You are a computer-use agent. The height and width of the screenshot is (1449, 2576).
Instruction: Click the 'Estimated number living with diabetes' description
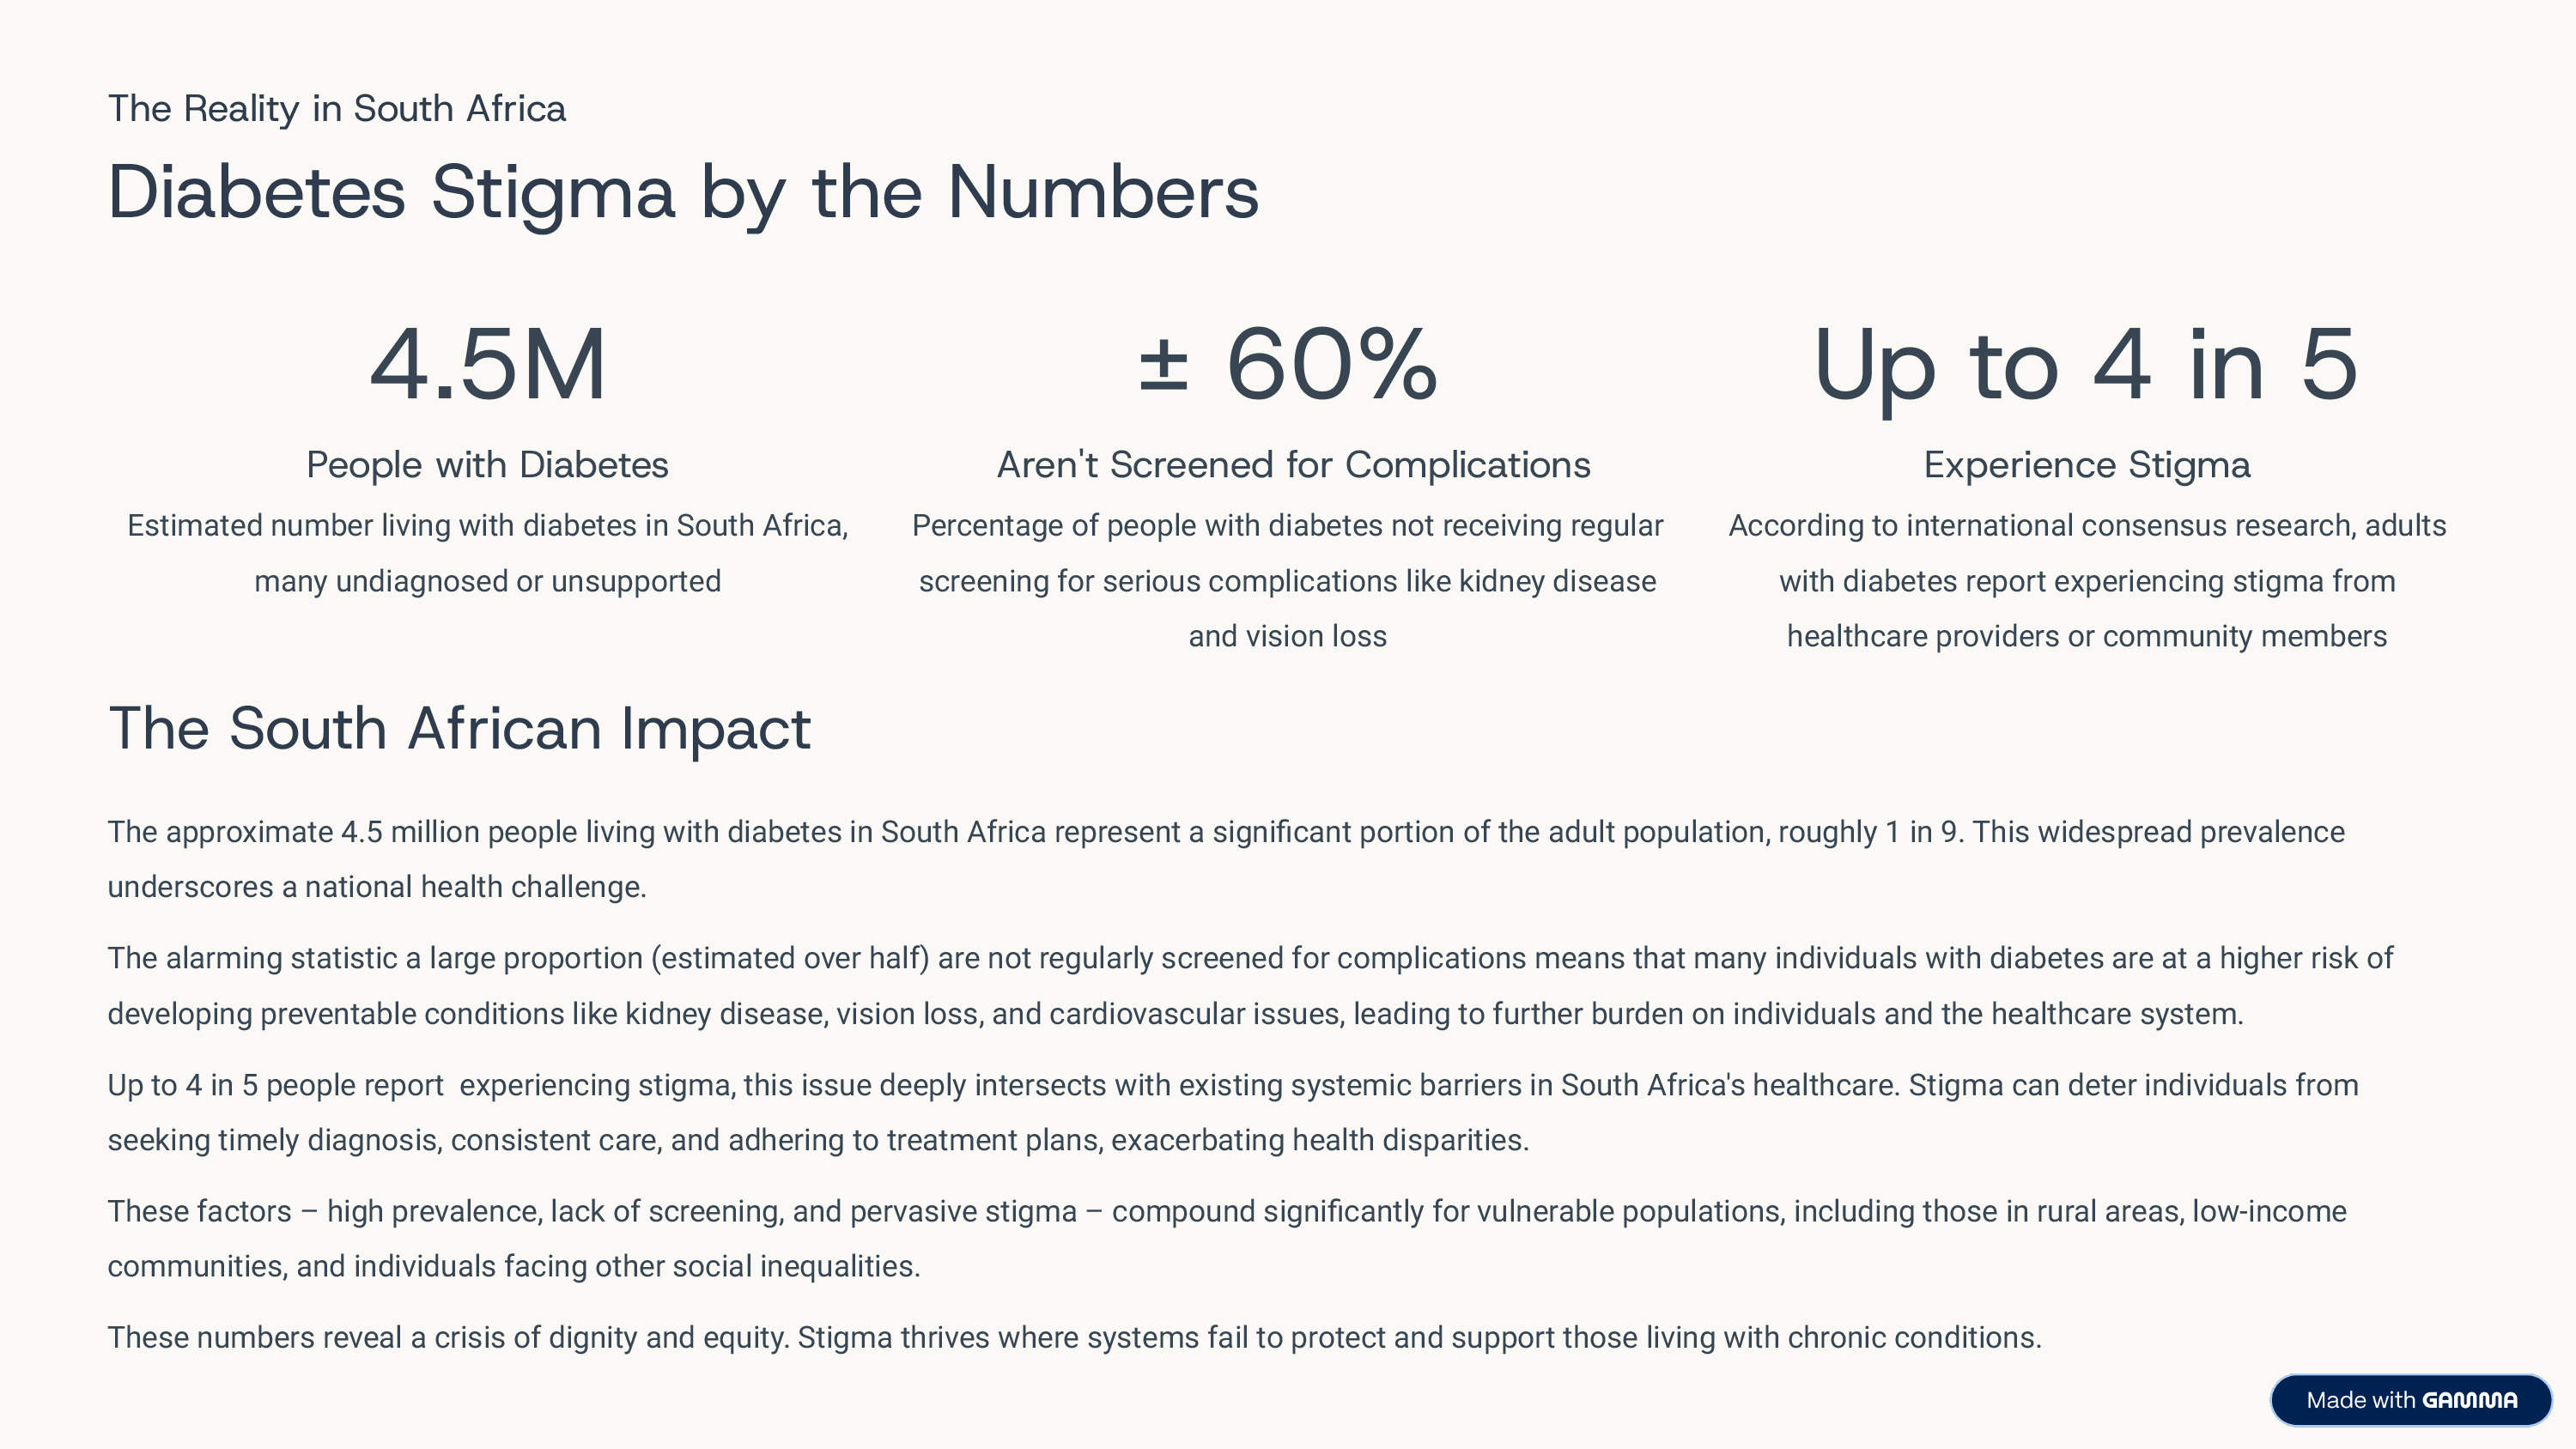(x=487, y=553)
